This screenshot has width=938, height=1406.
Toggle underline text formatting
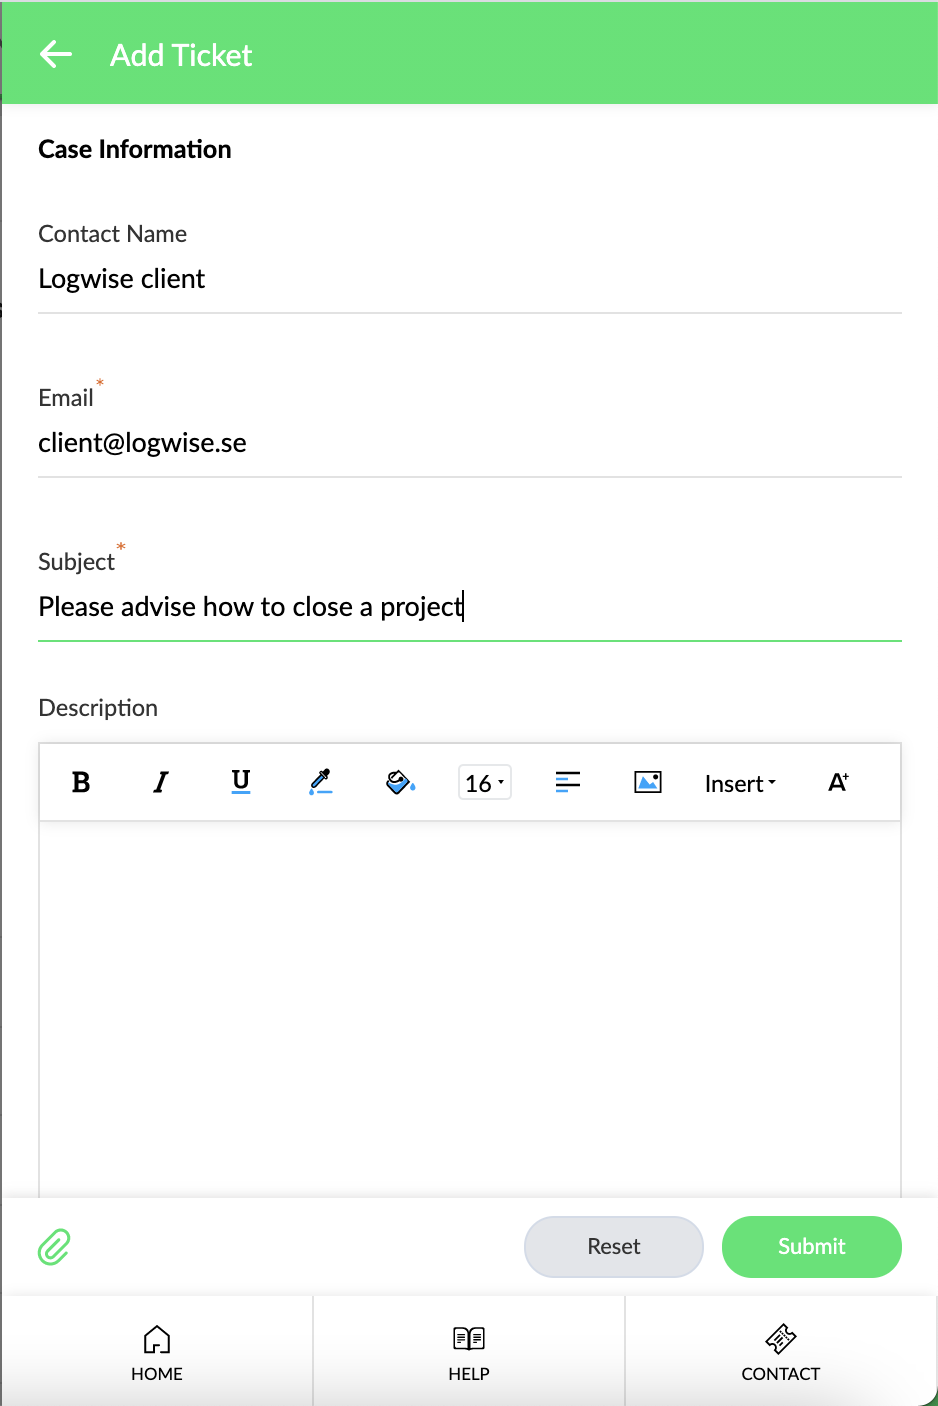241,782
